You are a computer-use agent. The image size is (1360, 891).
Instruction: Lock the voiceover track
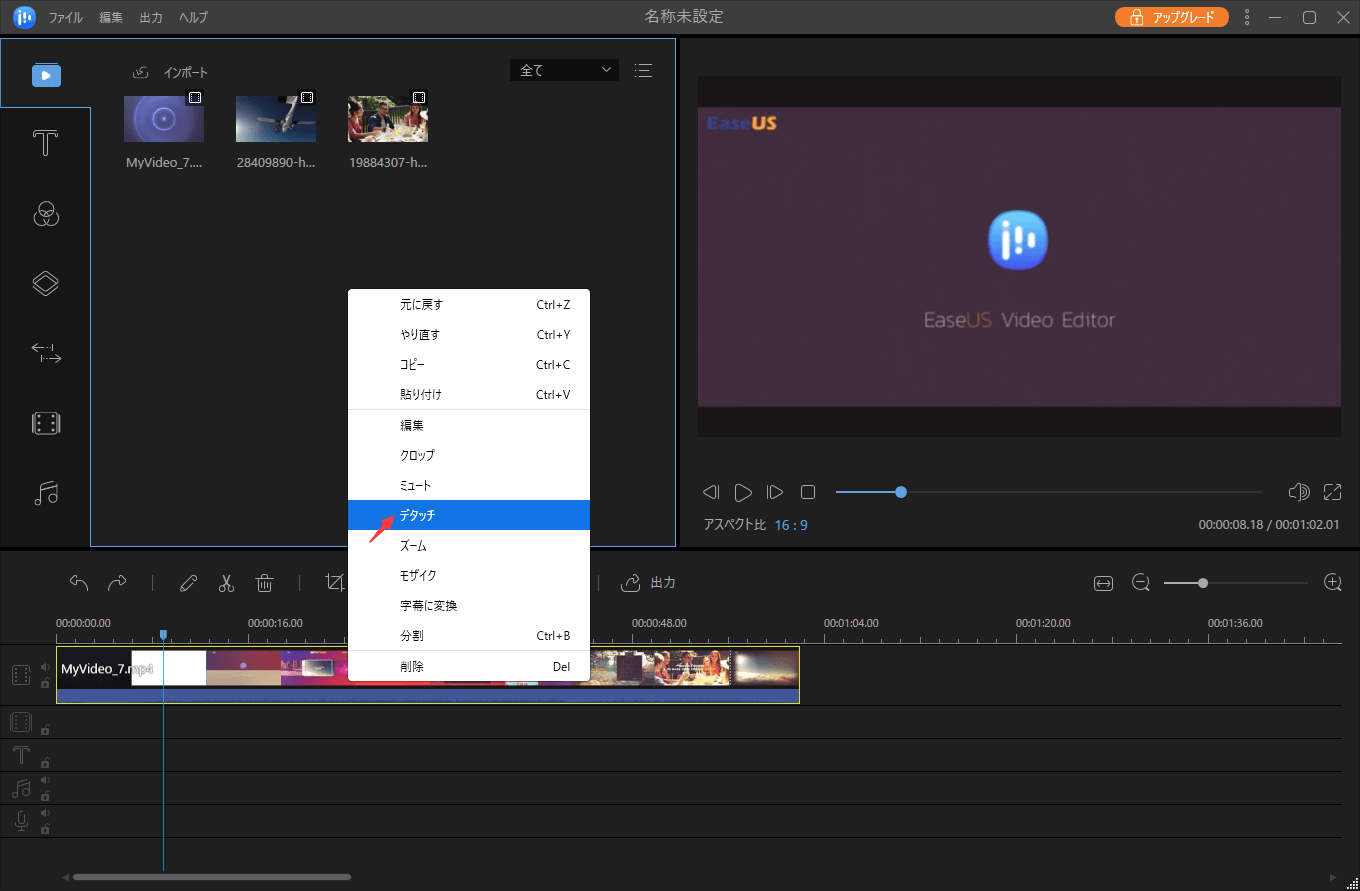point(45,829)
